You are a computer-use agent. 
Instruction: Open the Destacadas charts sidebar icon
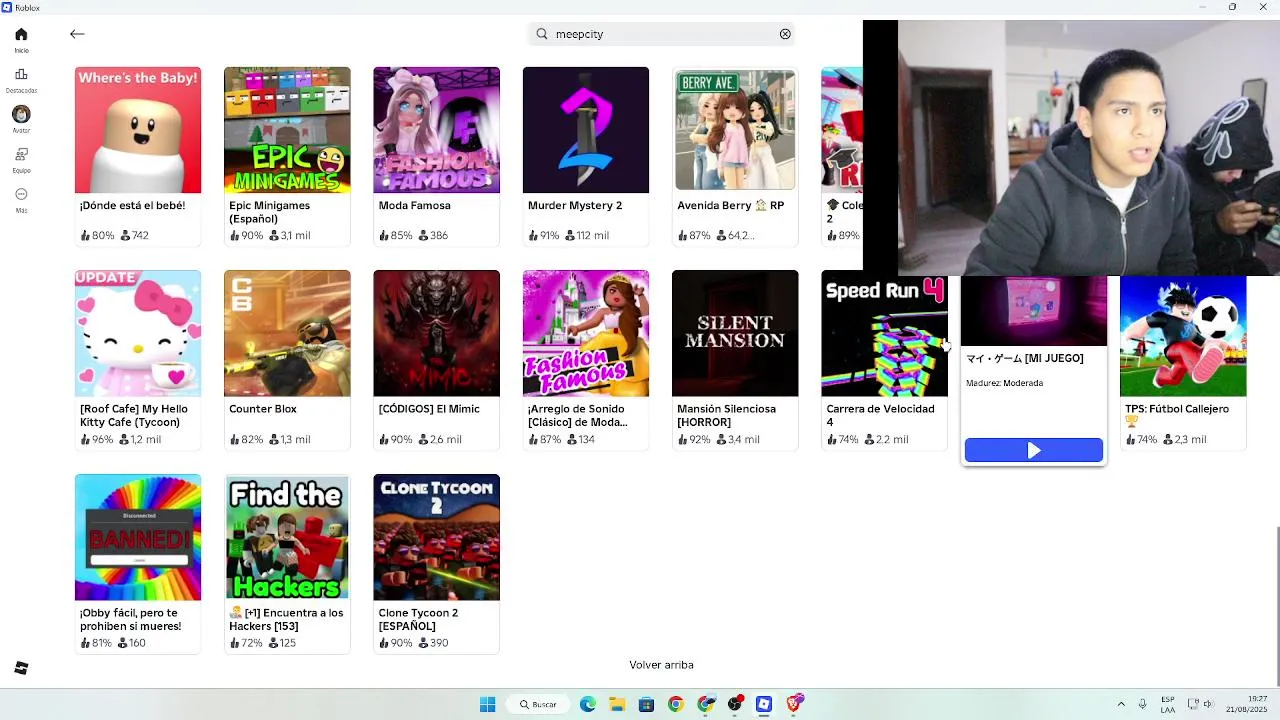tap(21, 74)
